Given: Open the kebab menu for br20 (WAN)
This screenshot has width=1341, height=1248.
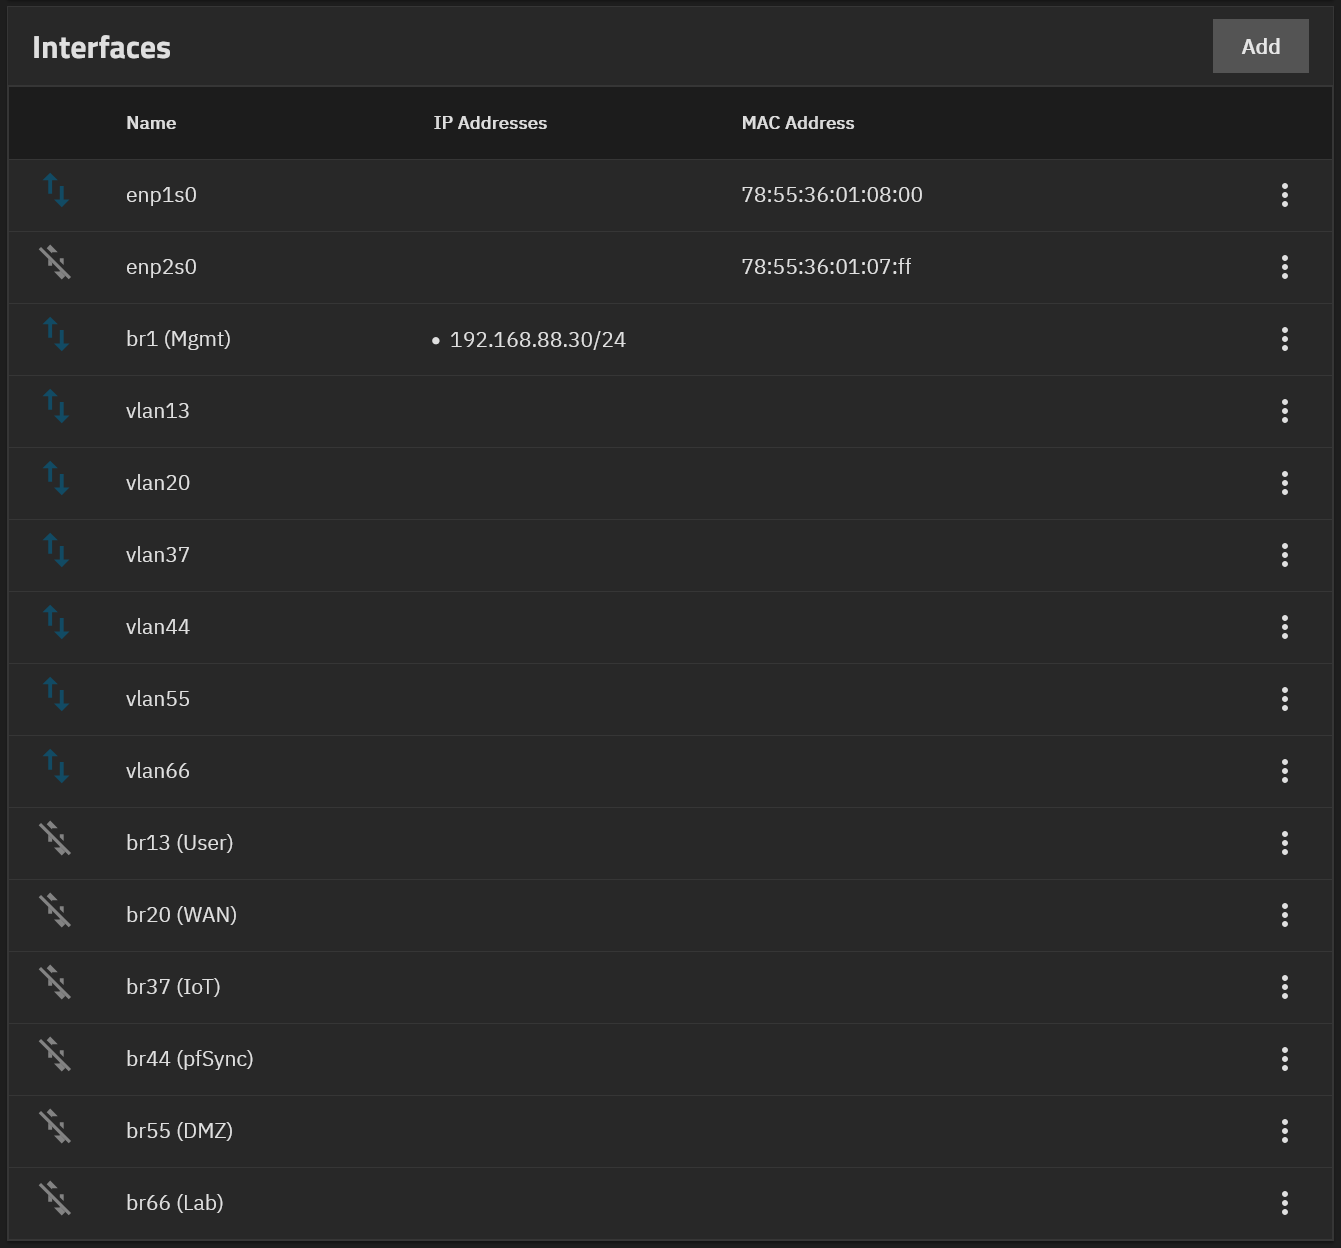Looking at the screenshot, I should (x=1284, y=915).
